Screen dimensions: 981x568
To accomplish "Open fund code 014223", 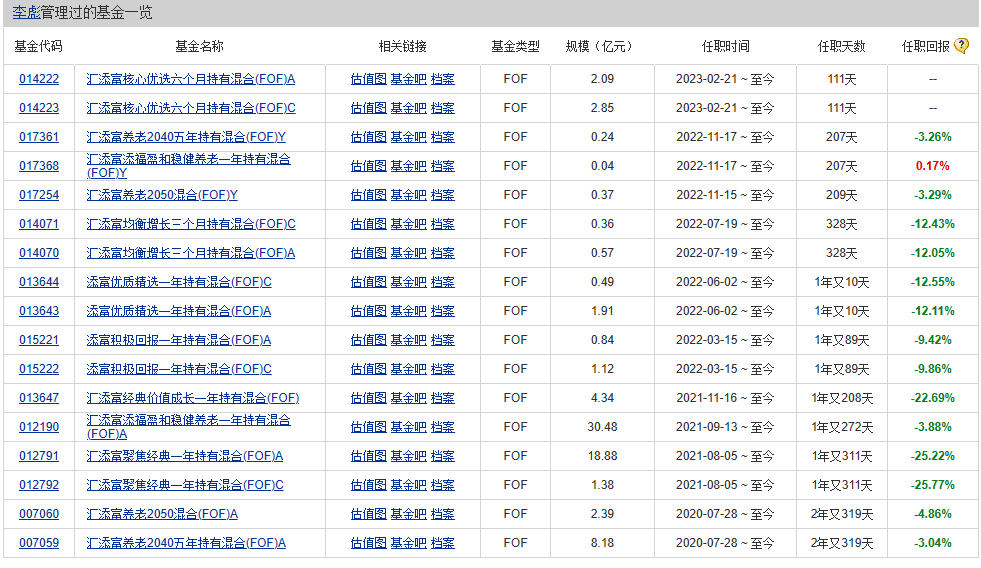I will (39, 108).
